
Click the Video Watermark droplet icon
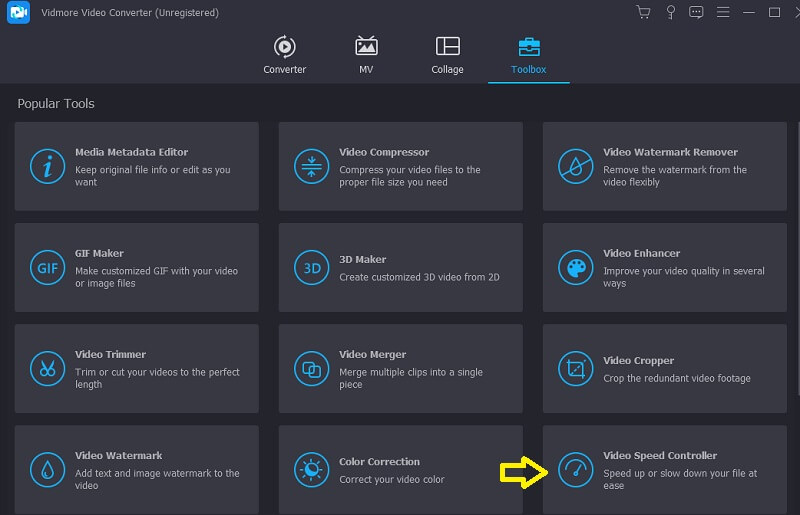pos(47,470)
